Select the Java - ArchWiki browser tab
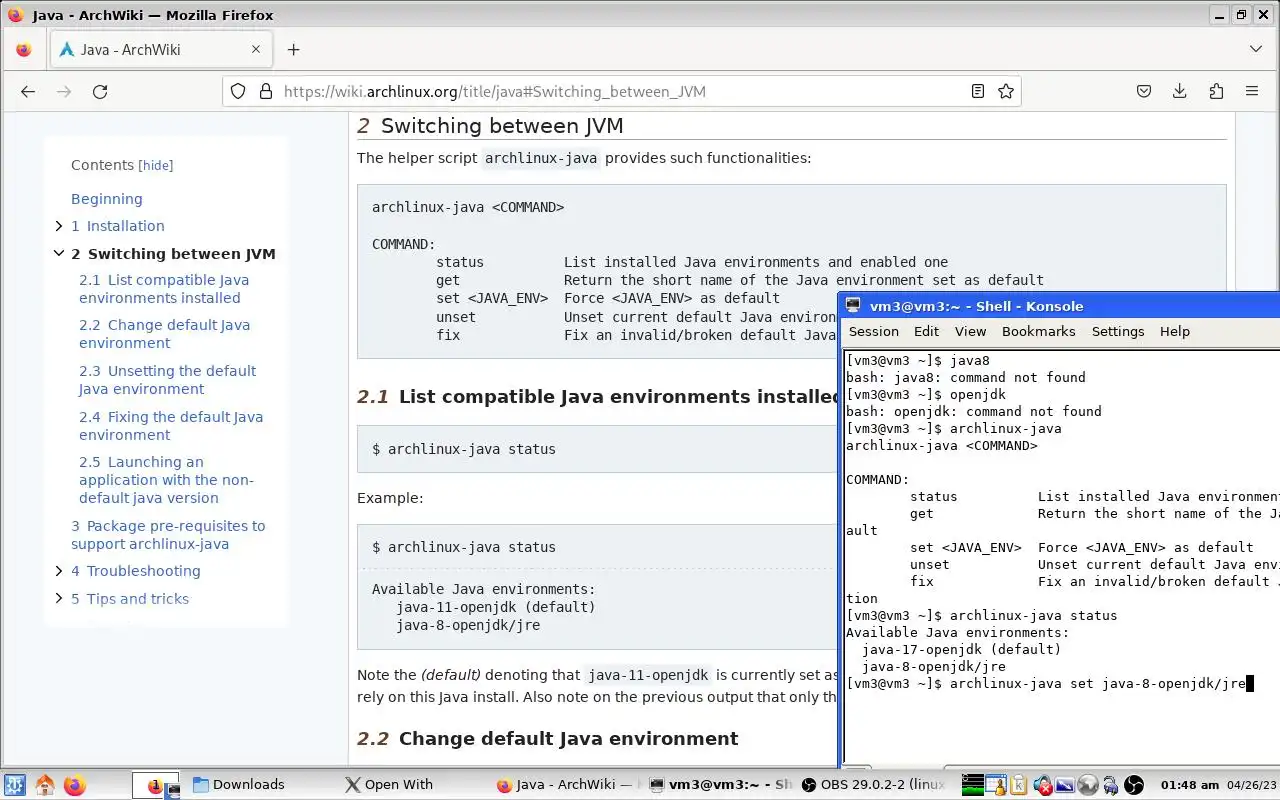This screenshot has width=1280, height=800. pos(160,49)
